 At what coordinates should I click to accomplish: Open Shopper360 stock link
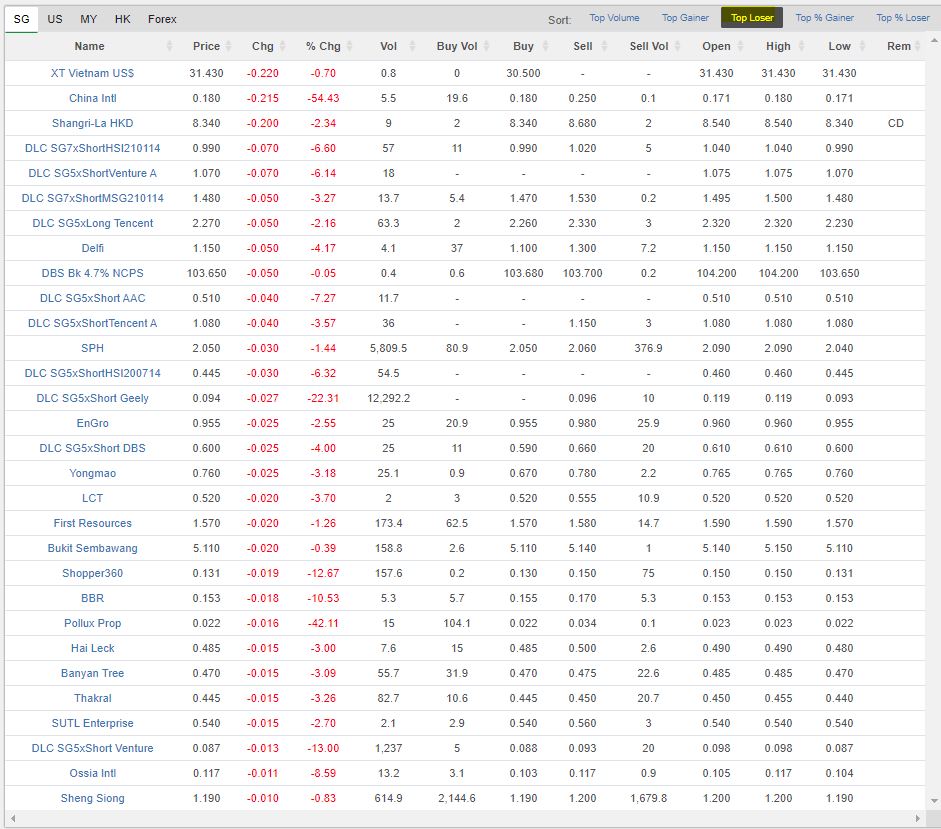click(92, 573)
